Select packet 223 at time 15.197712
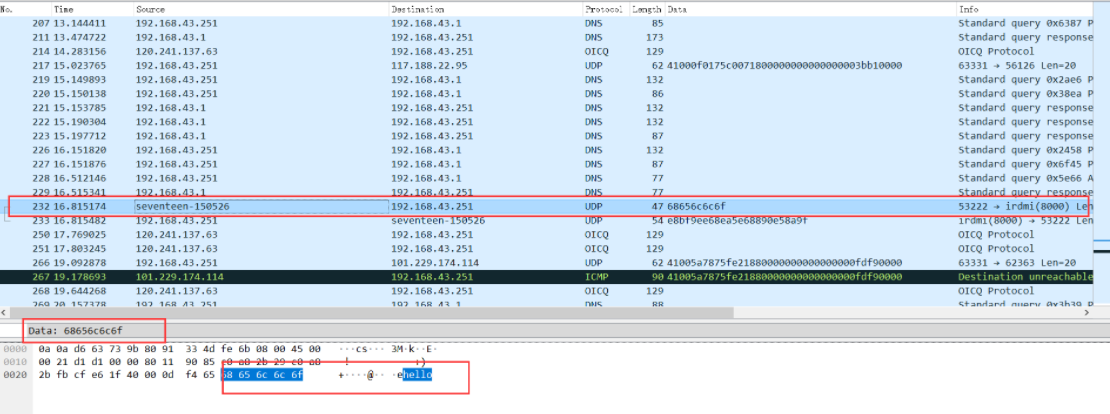Viewport: 1110px width, 414px height. (547, 136)
